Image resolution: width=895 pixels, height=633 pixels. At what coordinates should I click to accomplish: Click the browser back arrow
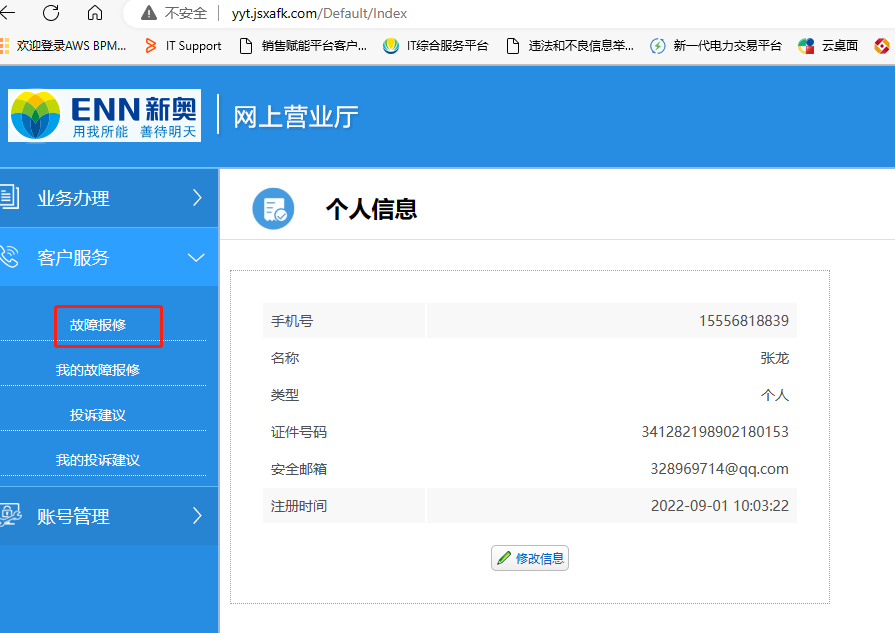(x=7, y=13)
